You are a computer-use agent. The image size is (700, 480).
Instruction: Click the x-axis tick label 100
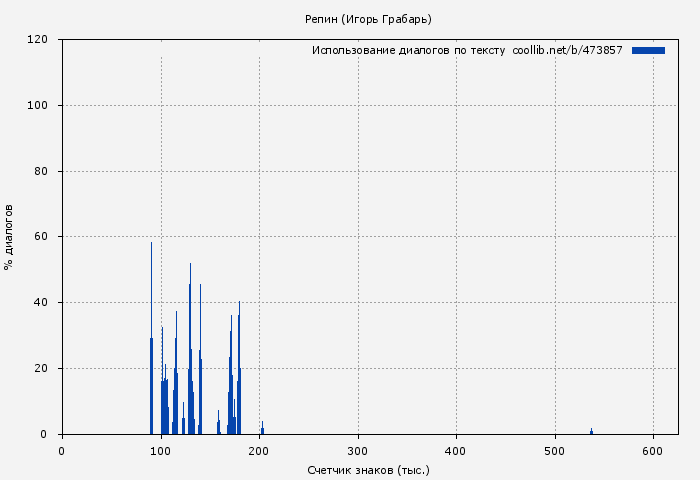point(160,451)
